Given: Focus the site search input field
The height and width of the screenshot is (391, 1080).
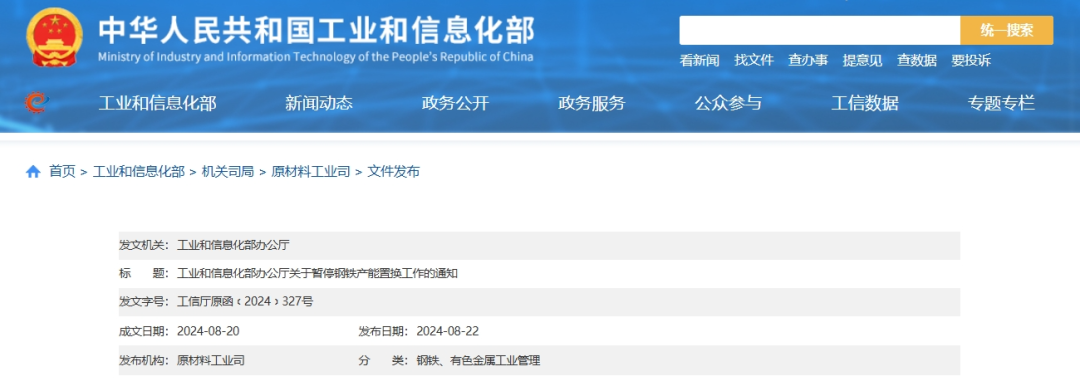Looking at the screenshot, I should (x=820, y=30).
